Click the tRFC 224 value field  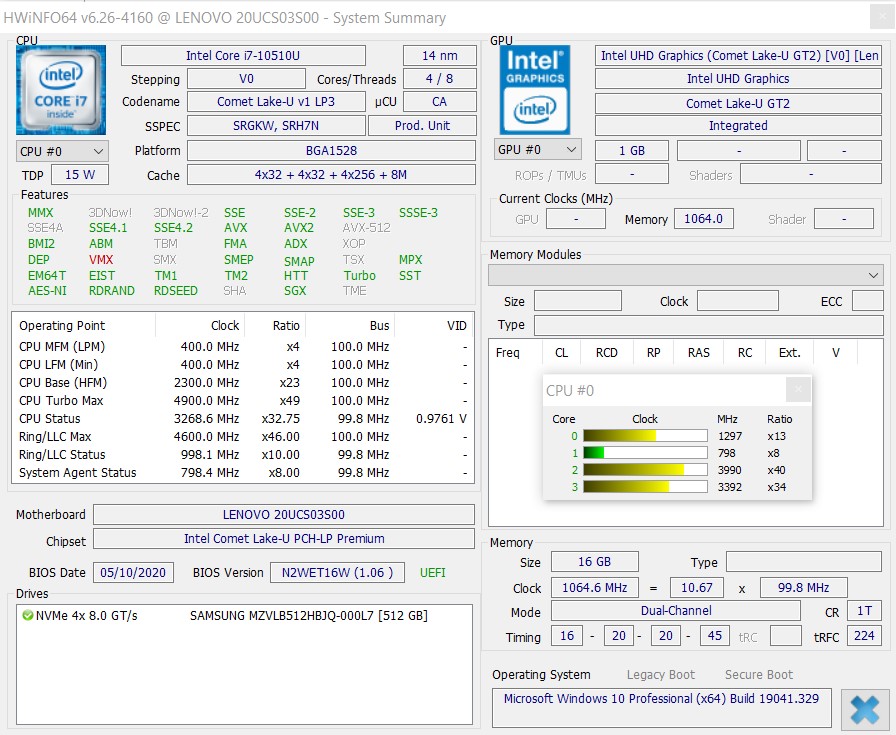[864, 636]
